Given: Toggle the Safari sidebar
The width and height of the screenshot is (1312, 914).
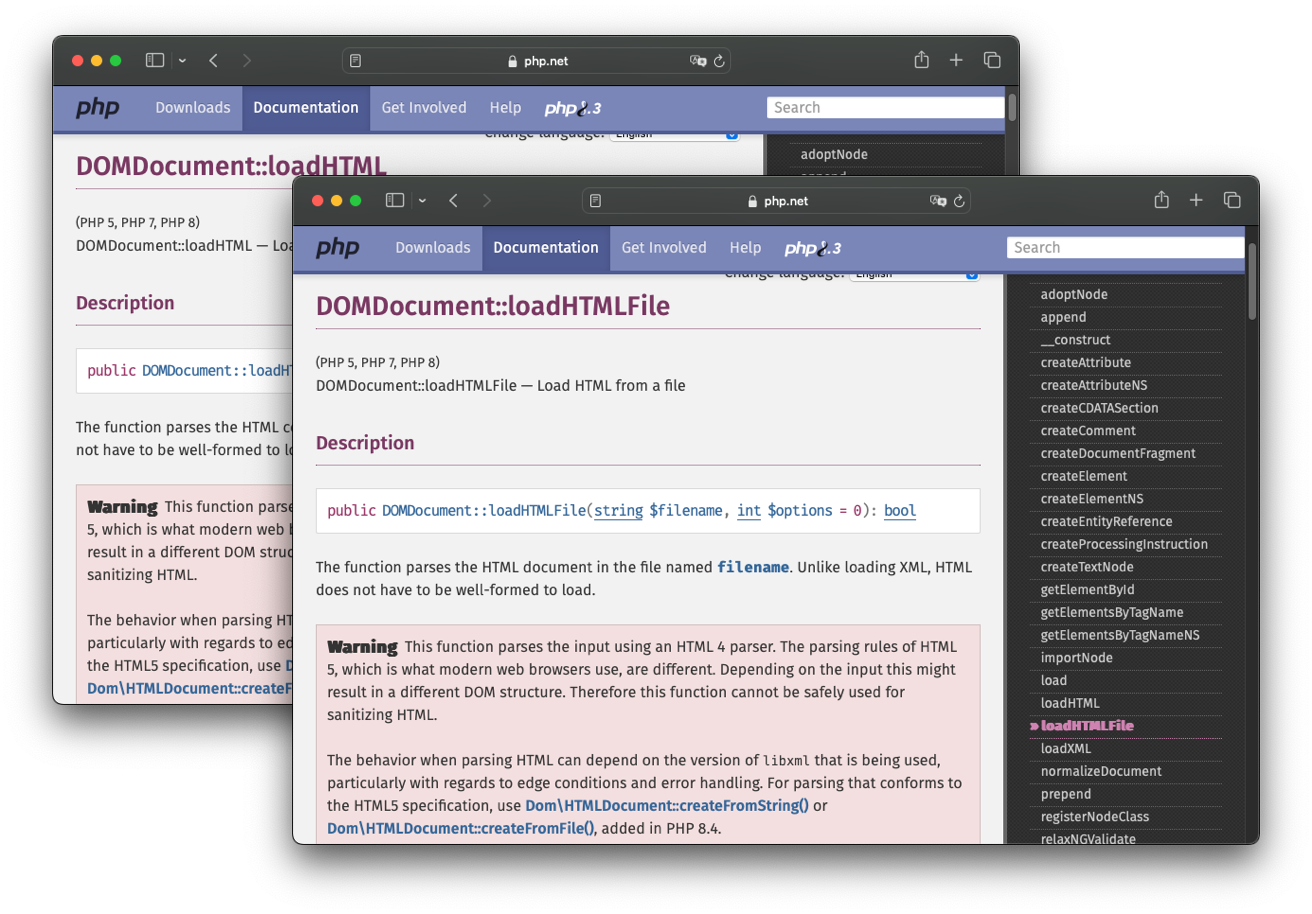Looking at the screenshot, I should coord(395,200).
